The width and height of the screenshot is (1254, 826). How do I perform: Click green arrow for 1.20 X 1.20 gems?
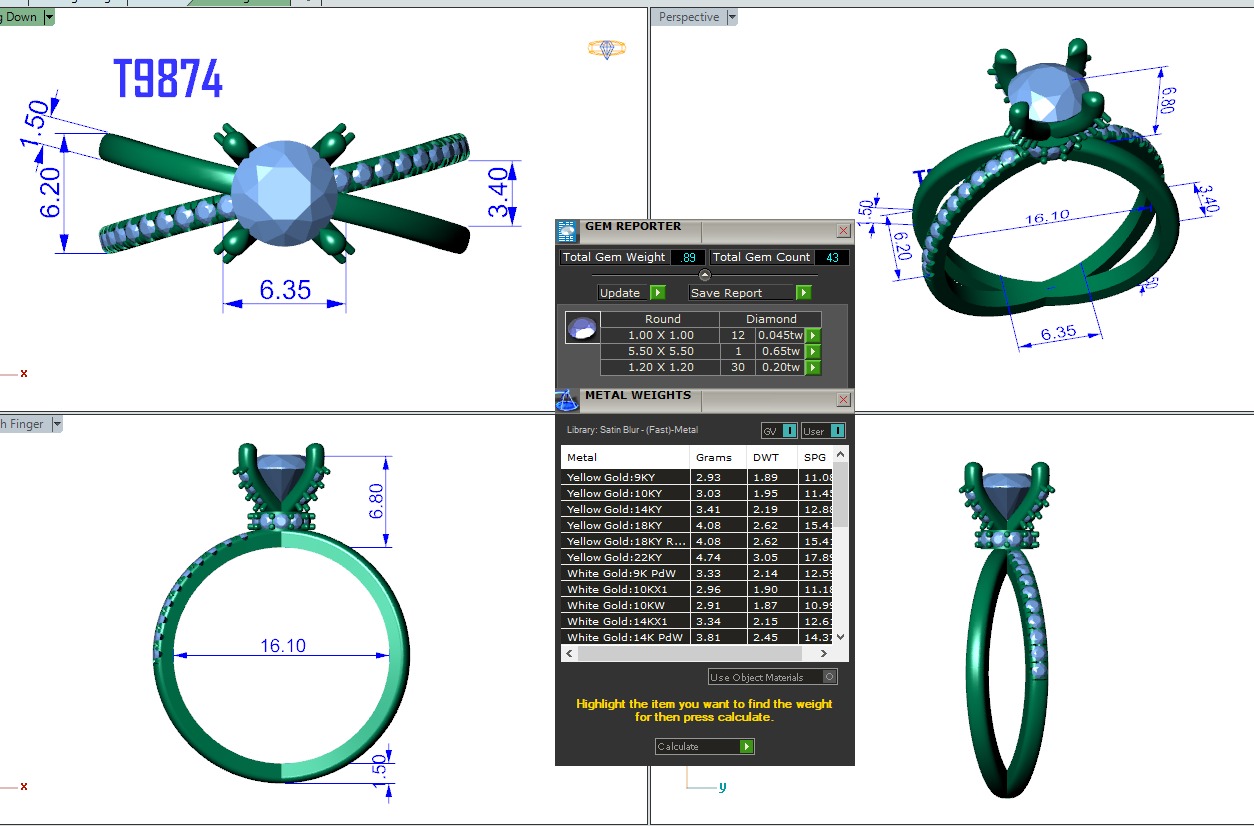(813, 368)
